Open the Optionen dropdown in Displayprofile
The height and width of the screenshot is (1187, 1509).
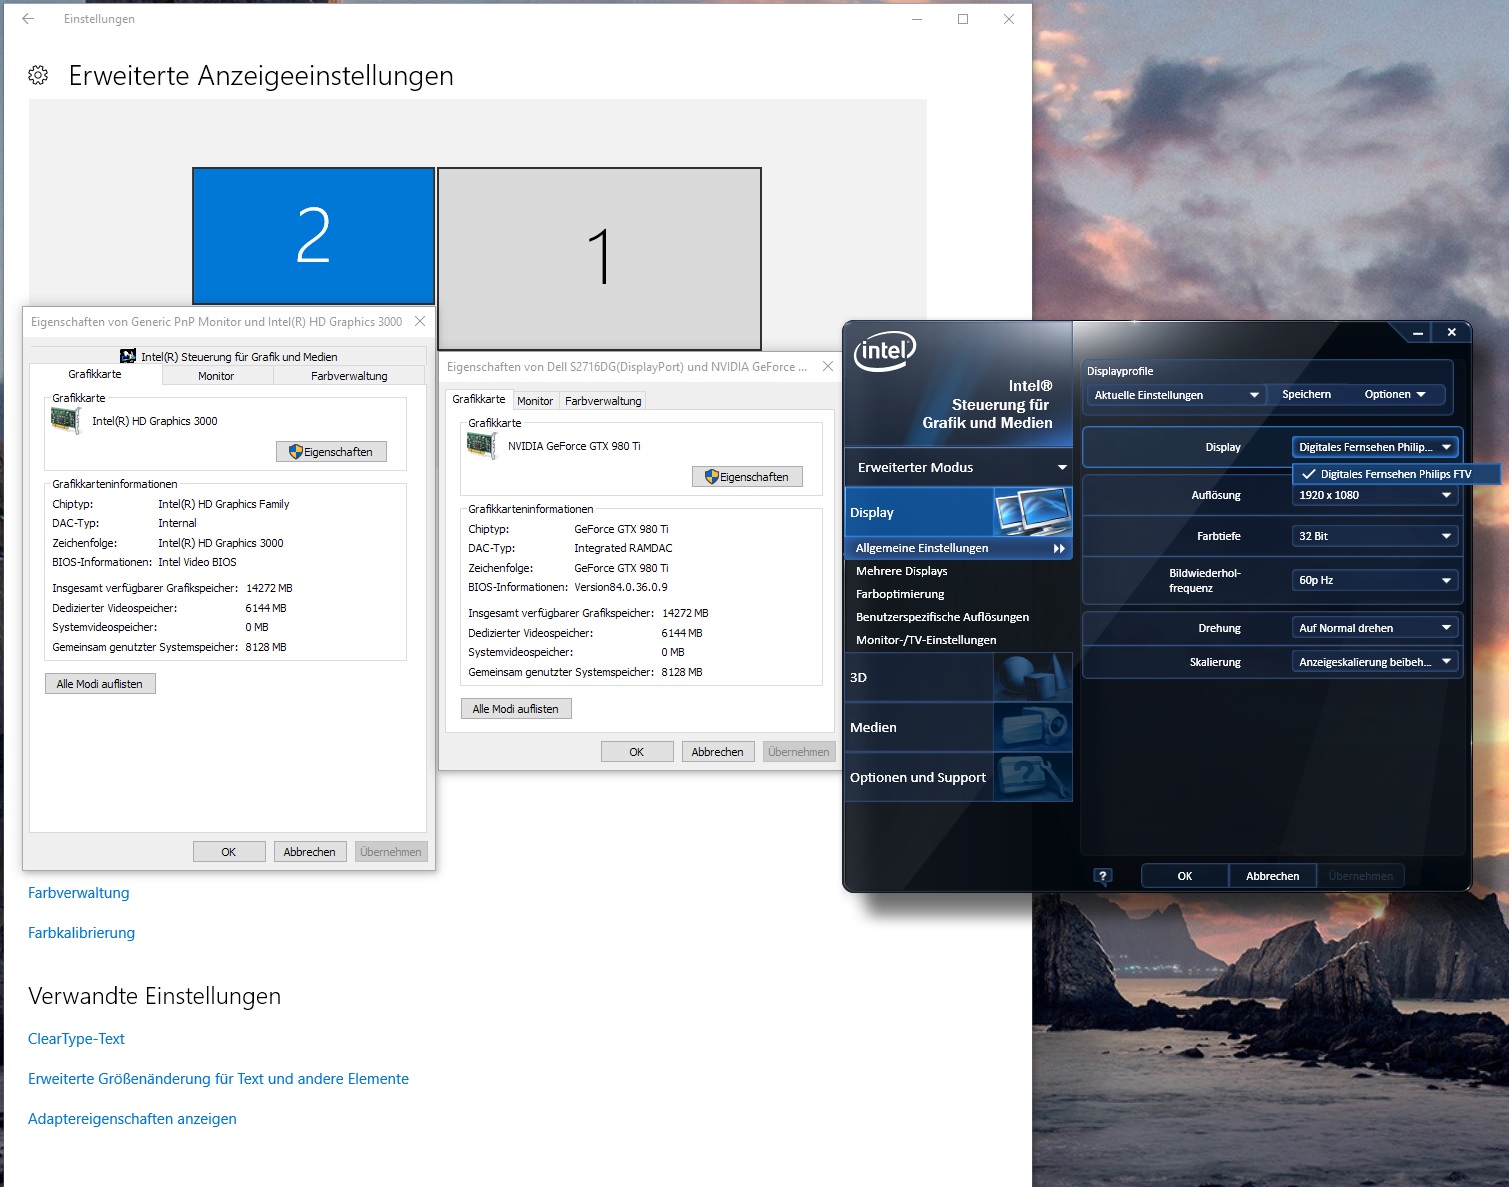[1395, 394]
